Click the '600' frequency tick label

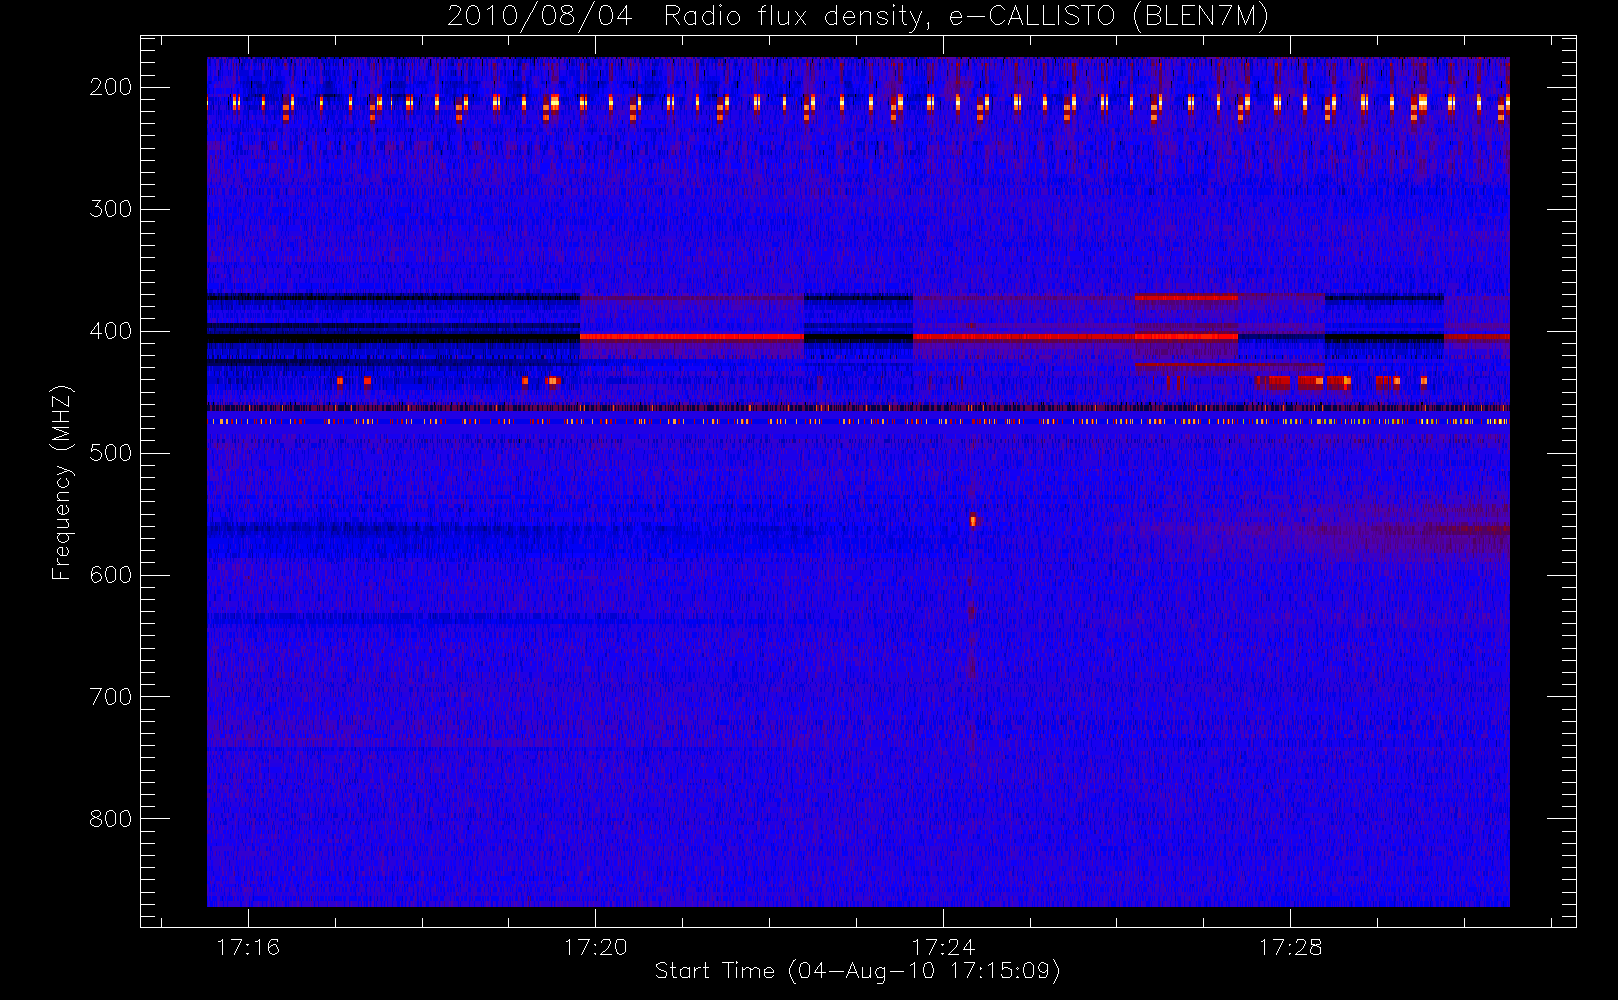[x=111, y=575]
